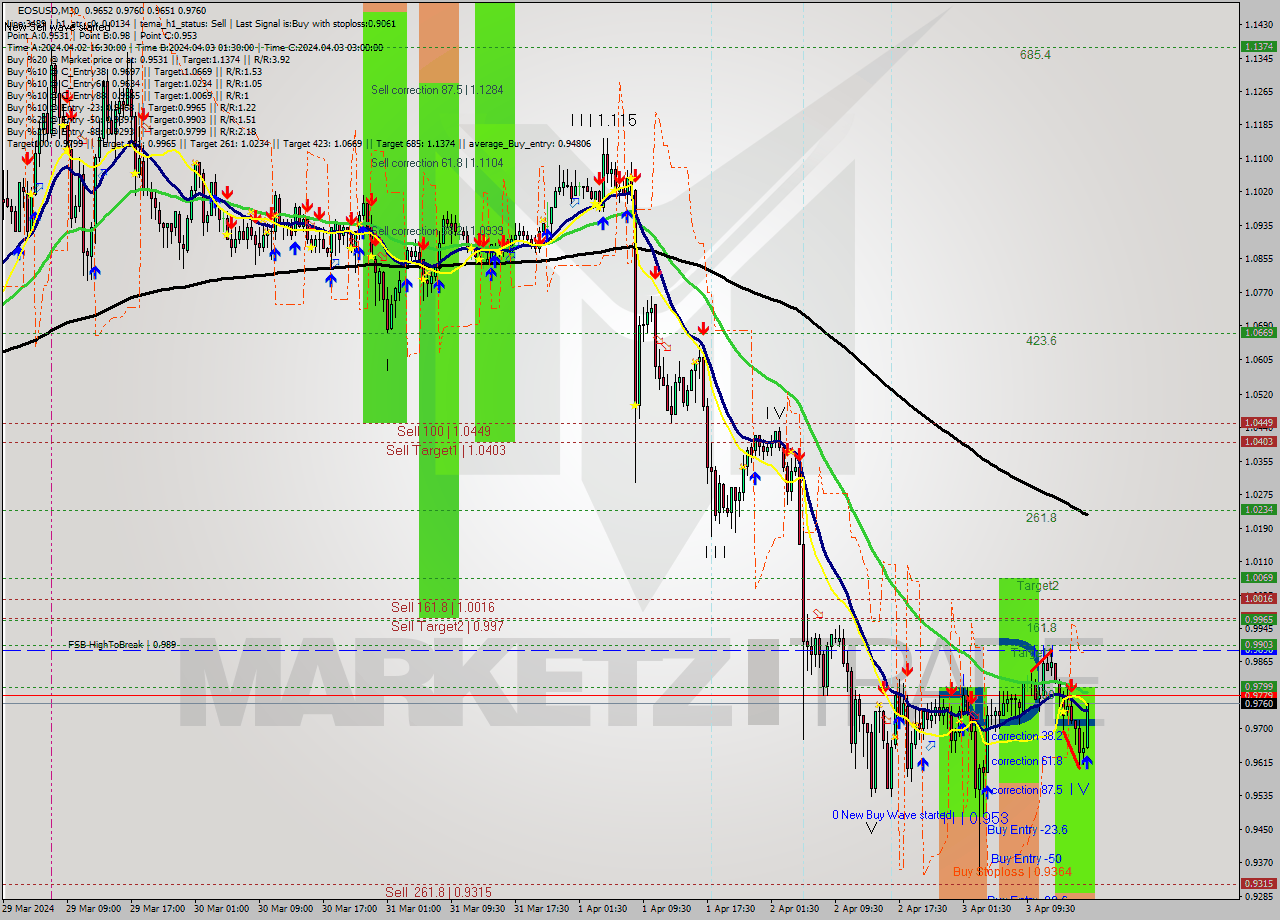Click the 'I I I 1.115' wave label
The height and width of the screenshot is (920, 1280).
tap(604, 120)
